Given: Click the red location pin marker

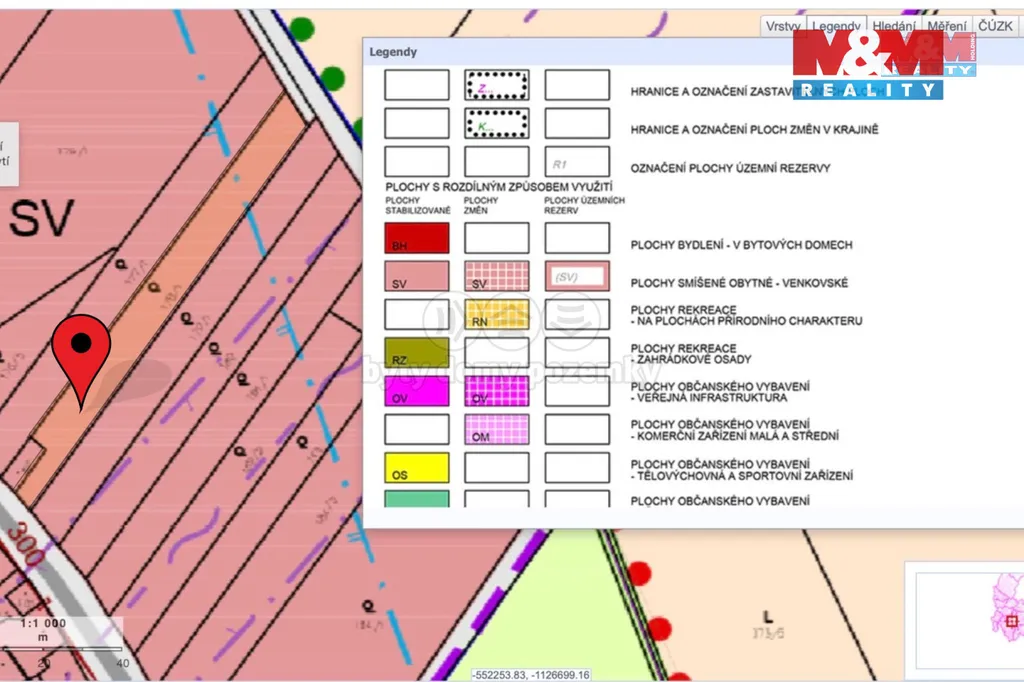Looking at the screenshot, I should point(80,352).
